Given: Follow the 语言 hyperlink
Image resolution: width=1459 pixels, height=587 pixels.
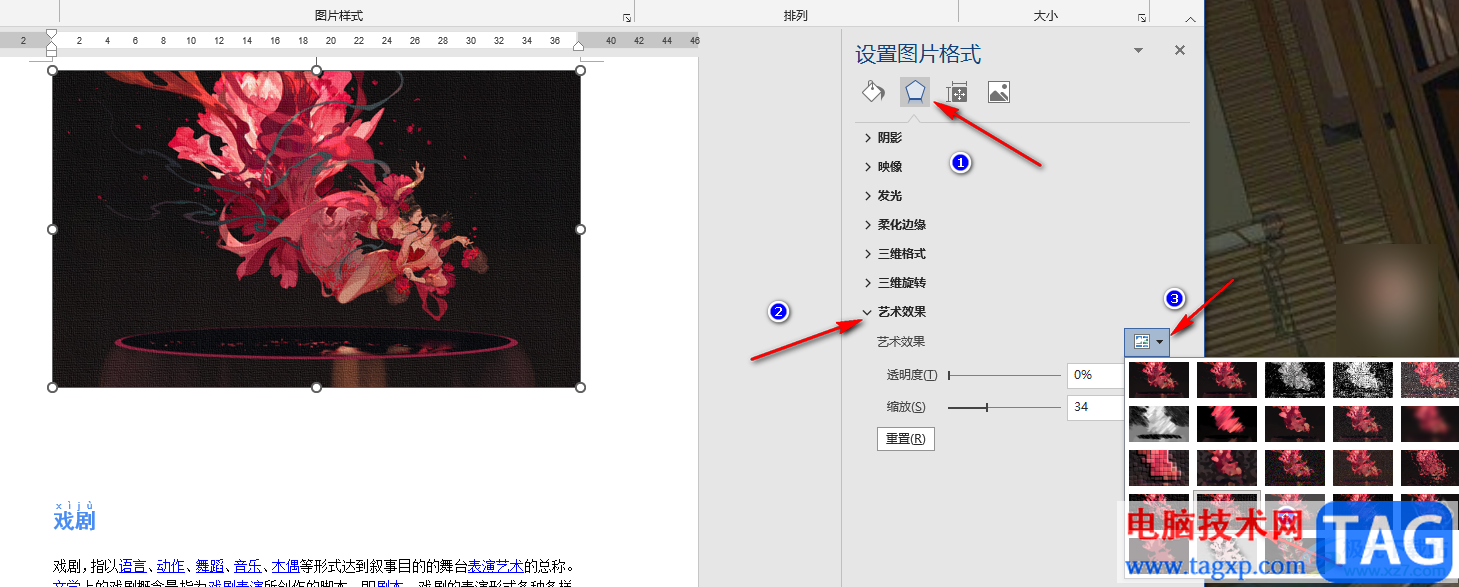Looking at the screenshot, I should coord(131,566).
